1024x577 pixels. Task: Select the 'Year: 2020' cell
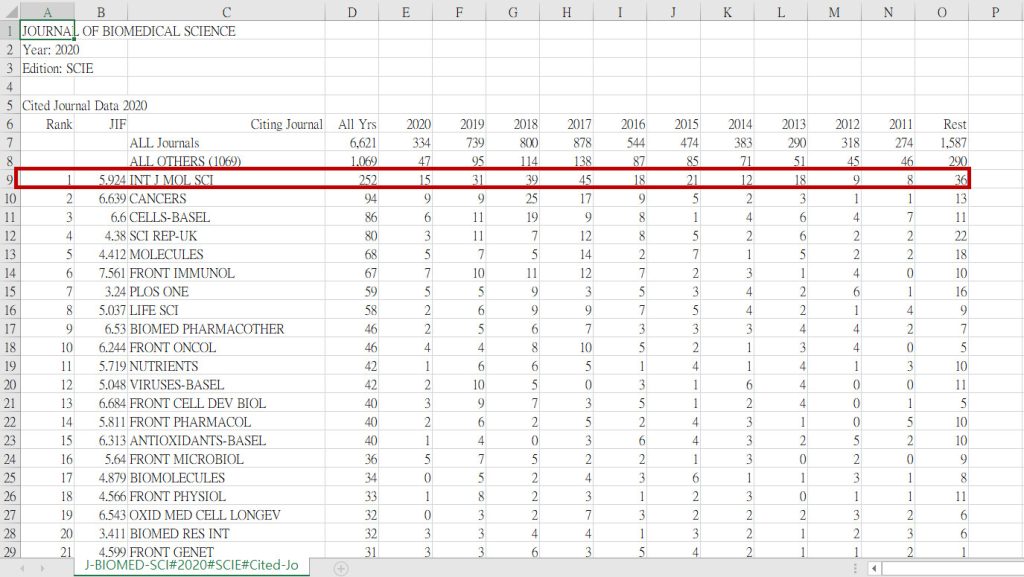47,50
